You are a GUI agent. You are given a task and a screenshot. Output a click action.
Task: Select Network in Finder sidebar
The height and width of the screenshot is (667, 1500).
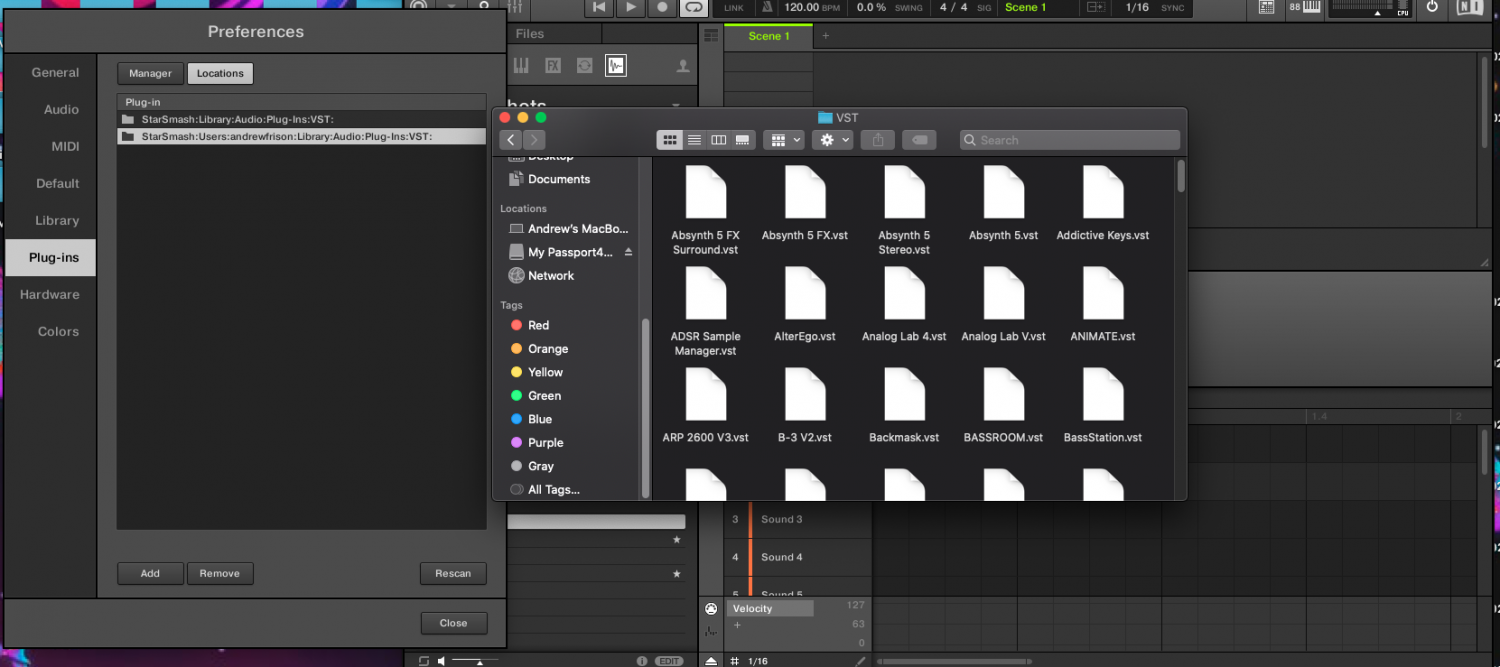pos(551,275)
